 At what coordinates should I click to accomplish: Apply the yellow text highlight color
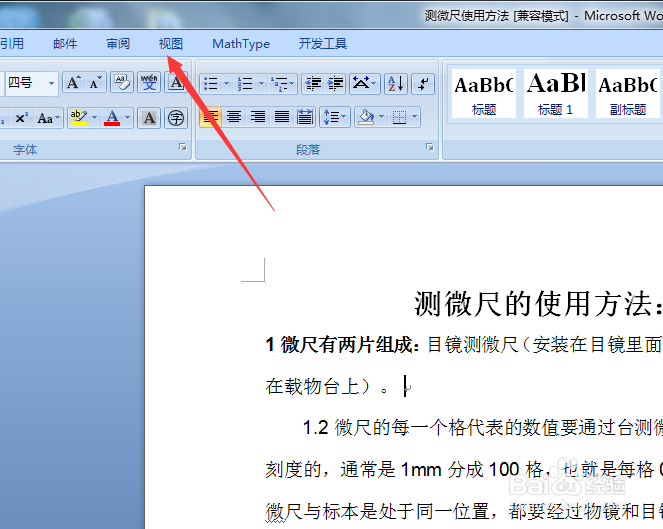pos(79,118)
